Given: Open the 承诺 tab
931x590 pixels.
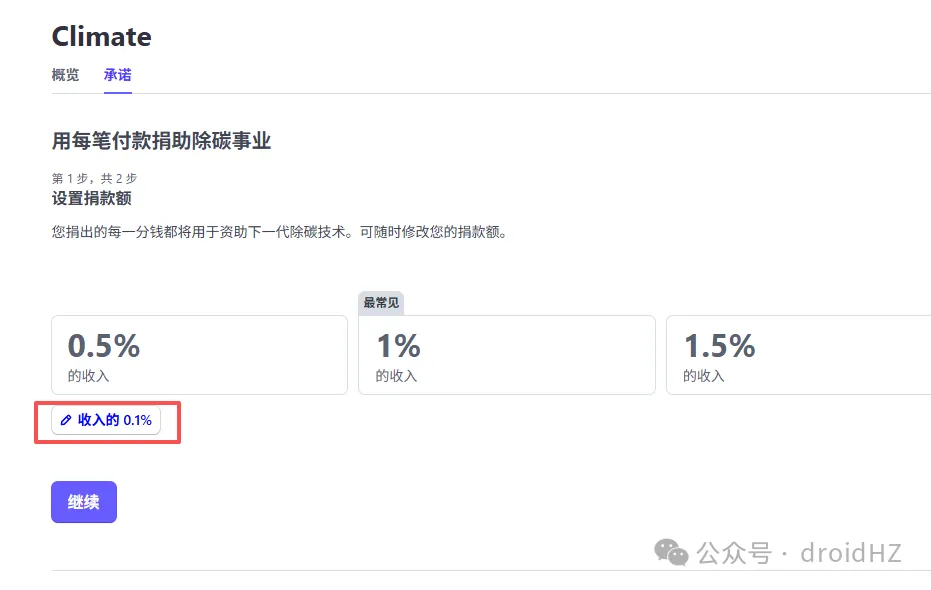Looking at the screenshot, I should click(x=117, y=75).
